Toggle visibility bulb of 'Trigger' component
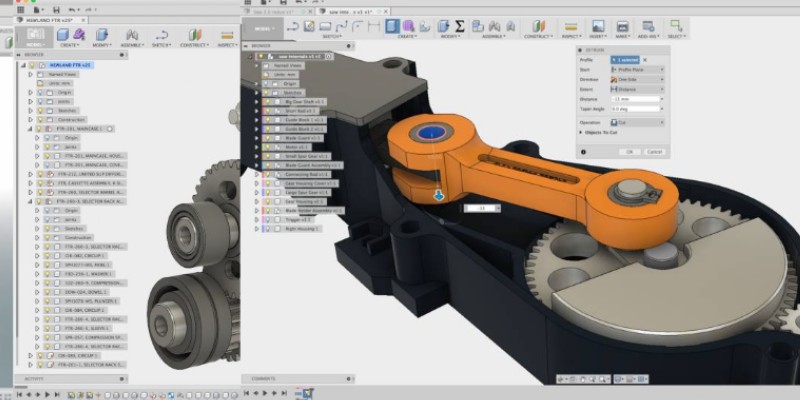 tap(266, 220)
